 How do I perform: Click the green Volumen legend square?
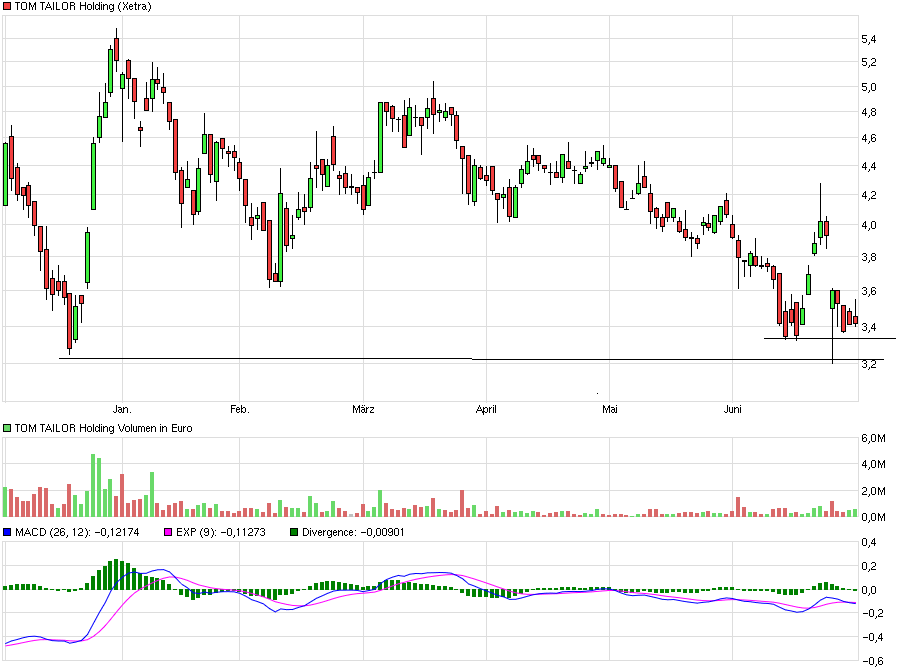7,428
